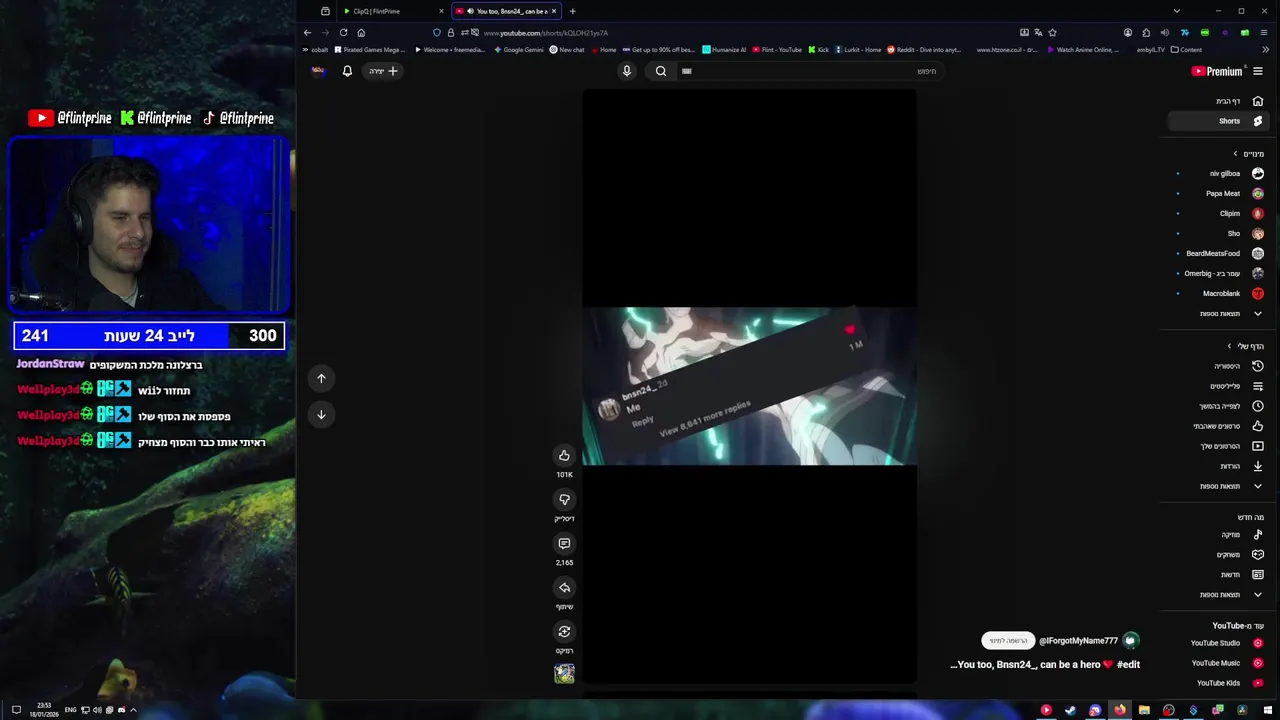Click the #edit hashtag in the title
Viewport: 1280px width, 720px height.
coord(1128,664)
